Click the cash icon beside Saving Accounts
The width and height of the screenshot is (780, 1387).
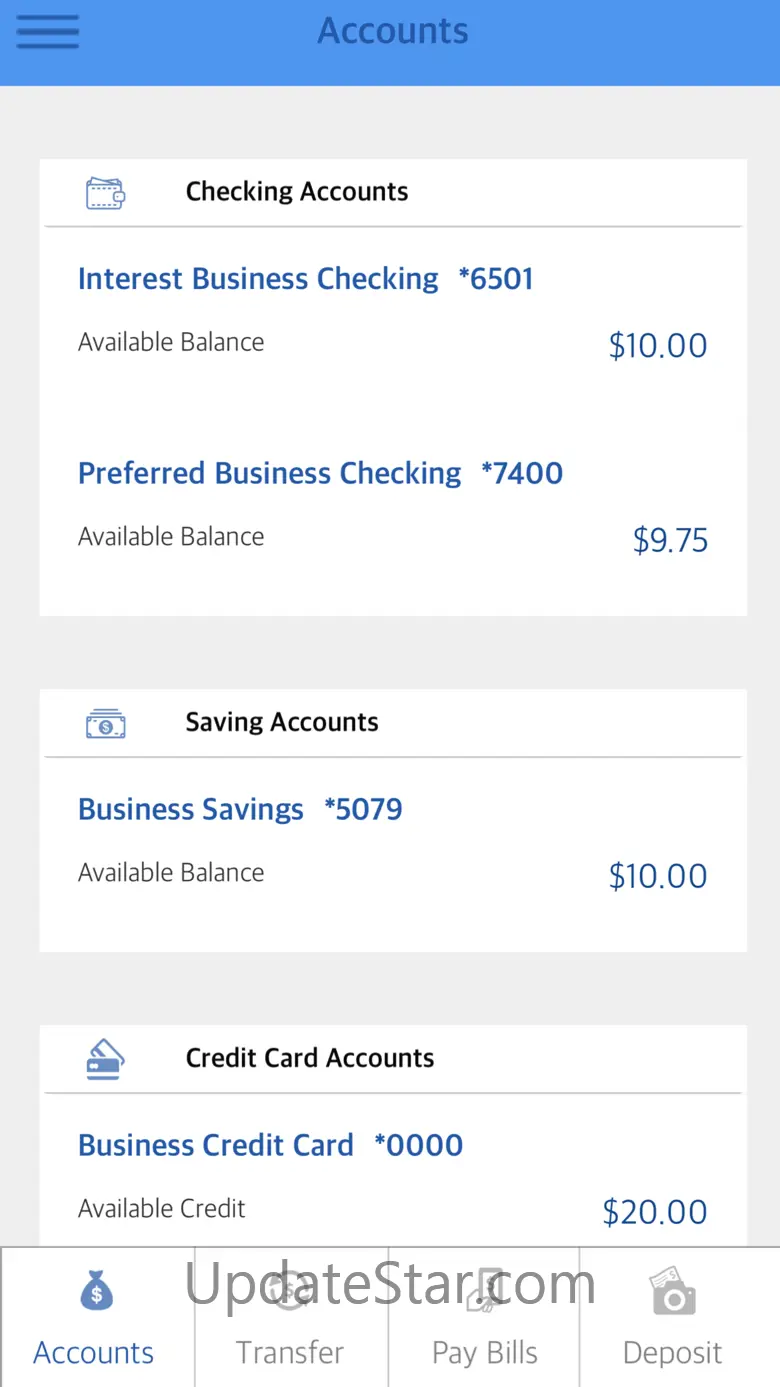105,723
